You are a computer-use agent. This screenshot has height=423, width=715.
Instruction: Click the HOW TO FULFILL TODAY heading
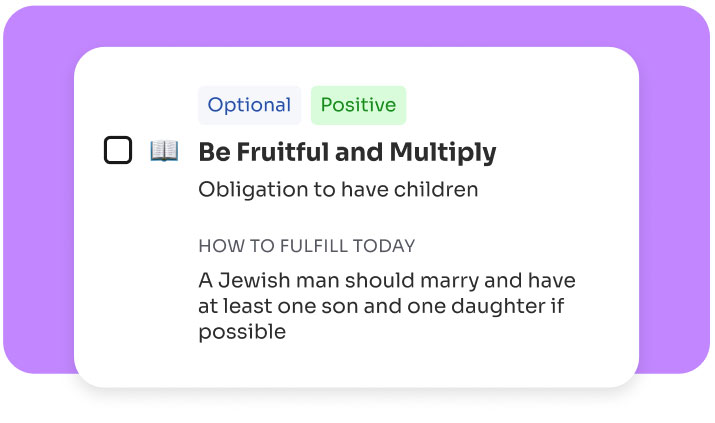point(306,246)
